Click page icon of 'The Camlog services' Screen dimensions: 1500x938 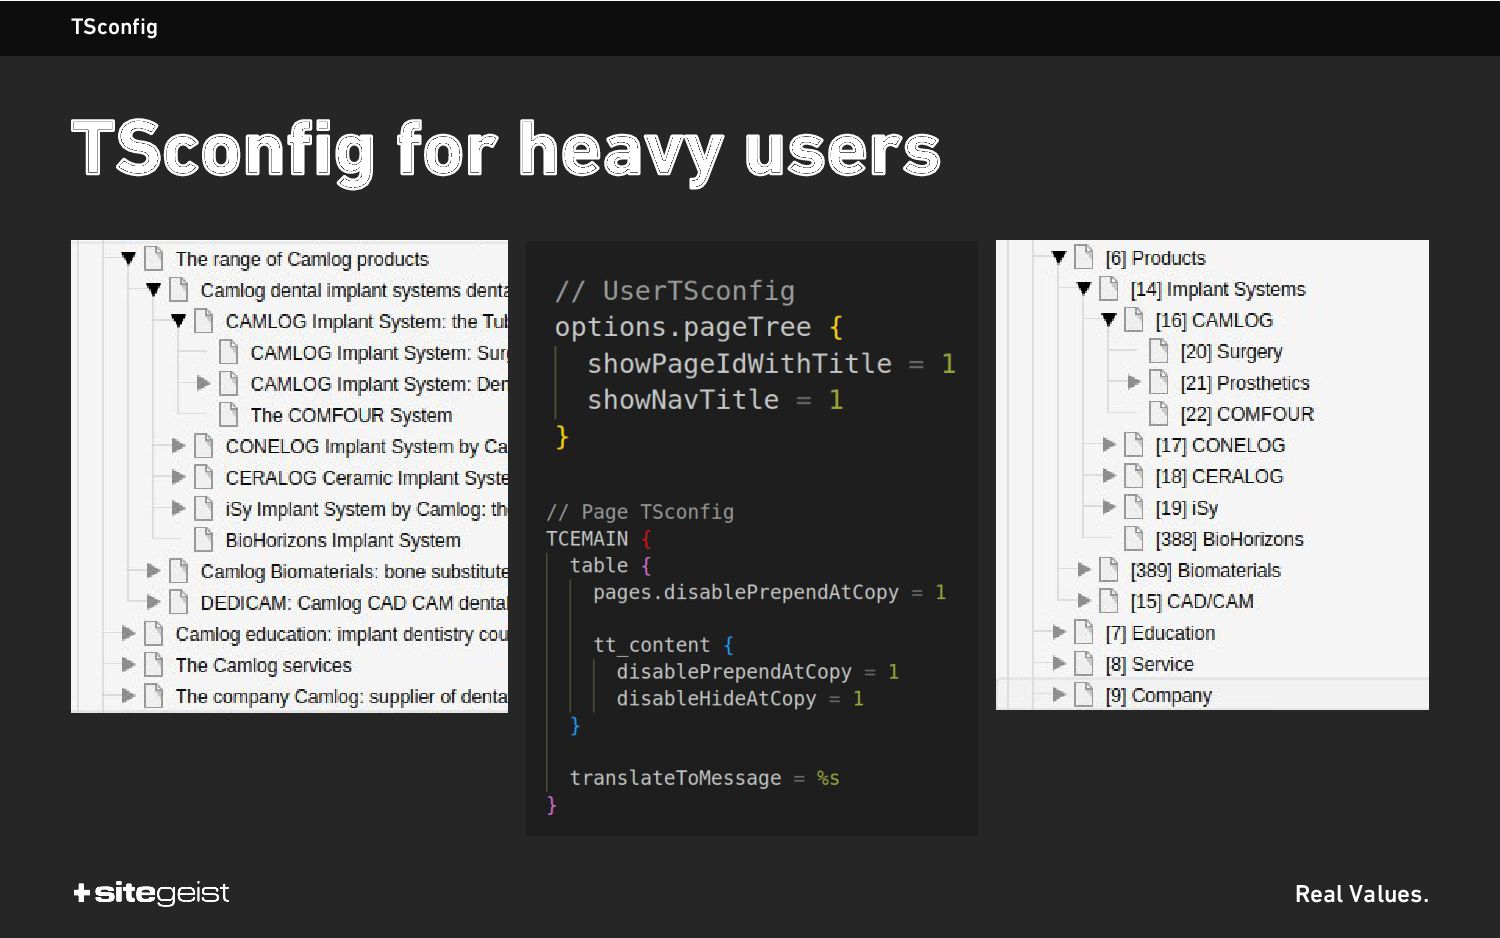154,664
